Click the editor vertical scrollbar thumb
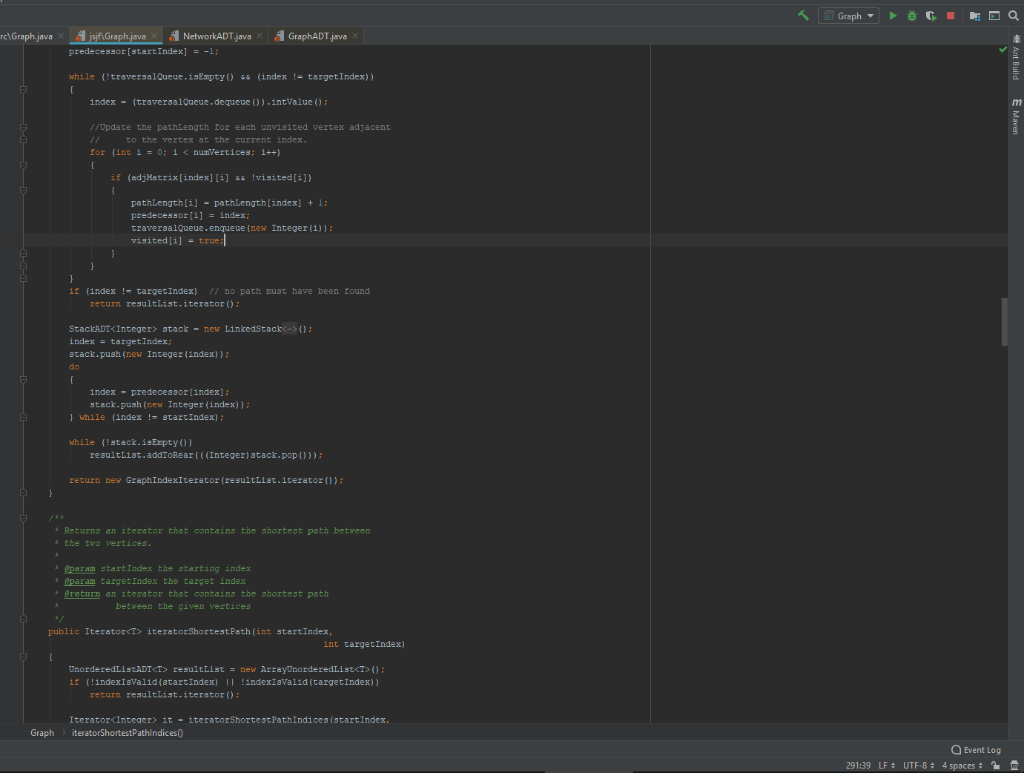 tap(1004, 322)
